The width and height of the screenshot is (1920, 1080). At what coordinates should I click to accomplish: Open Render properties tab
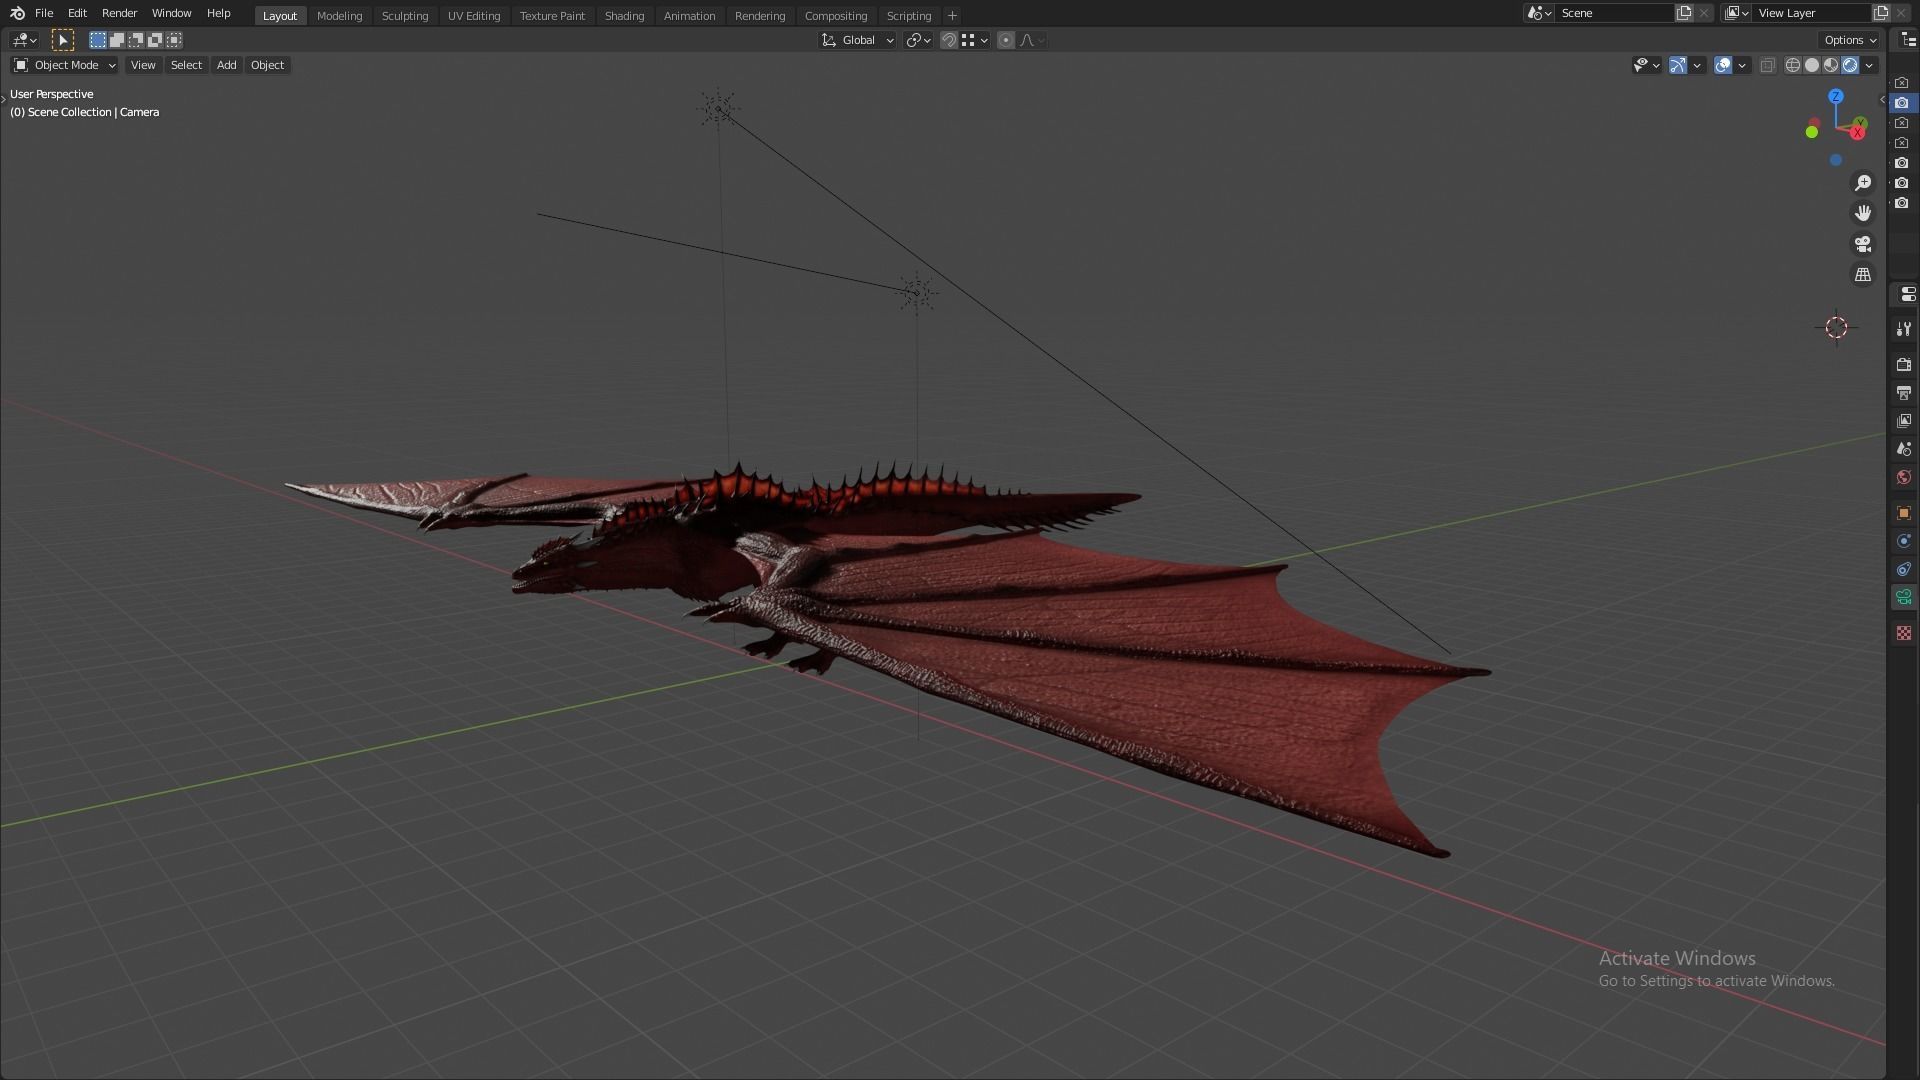[x=1904, y=365]
